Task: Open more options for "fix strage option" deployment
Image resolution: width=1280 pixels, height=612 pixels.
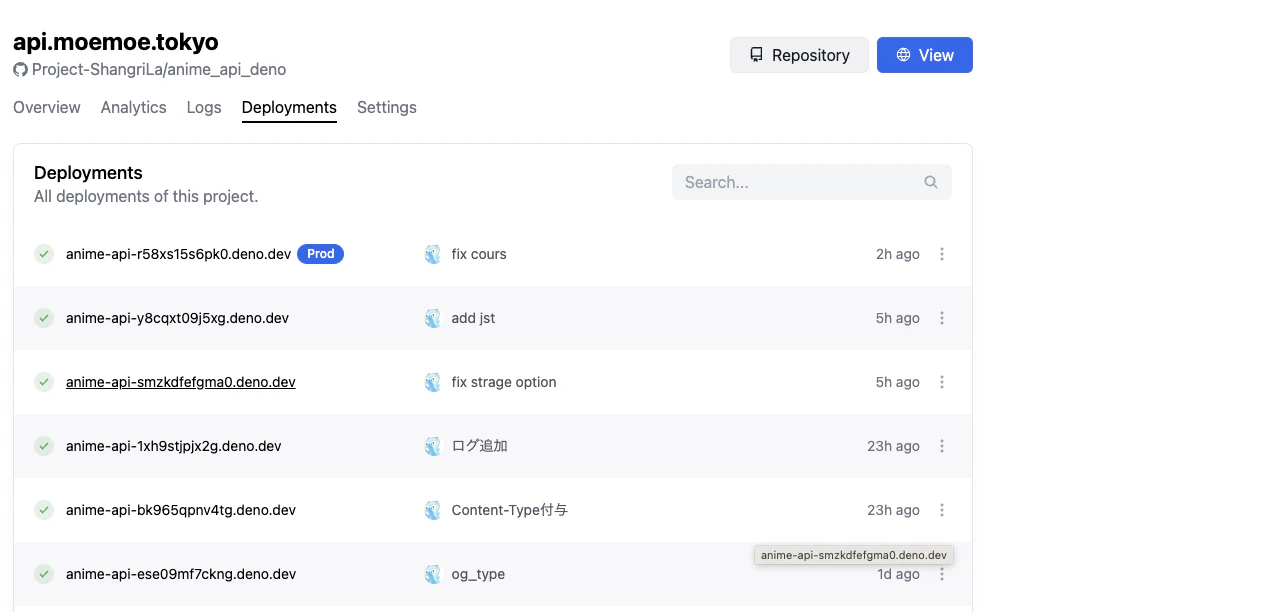Action: click(942, 382)
